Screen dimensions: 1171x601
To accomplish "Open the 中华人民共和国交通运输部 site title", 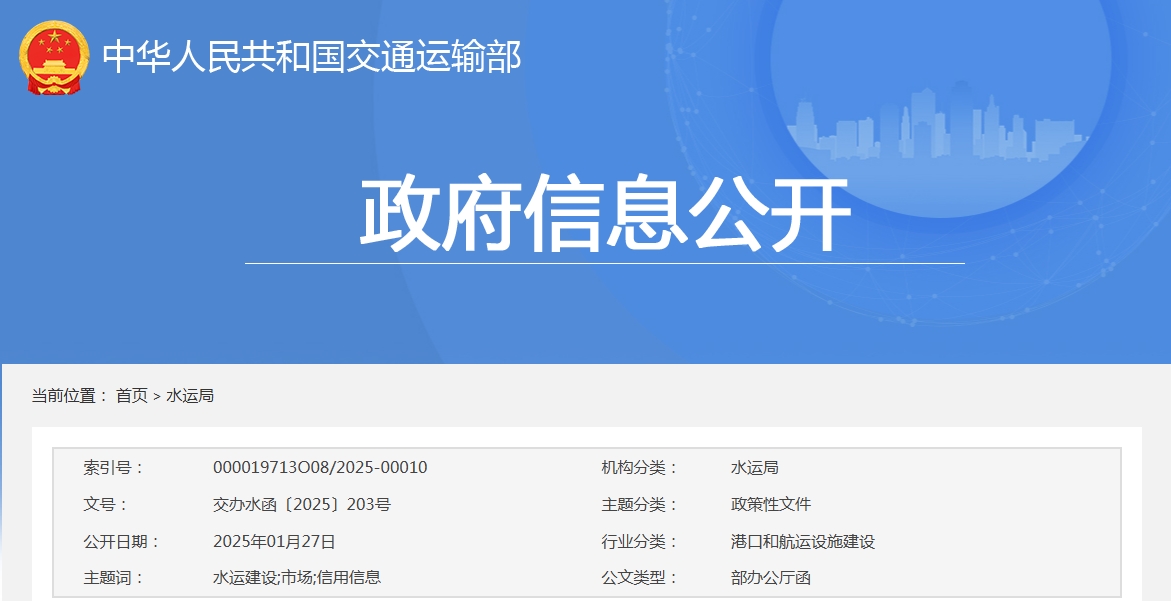I will [x=312, y=57].
